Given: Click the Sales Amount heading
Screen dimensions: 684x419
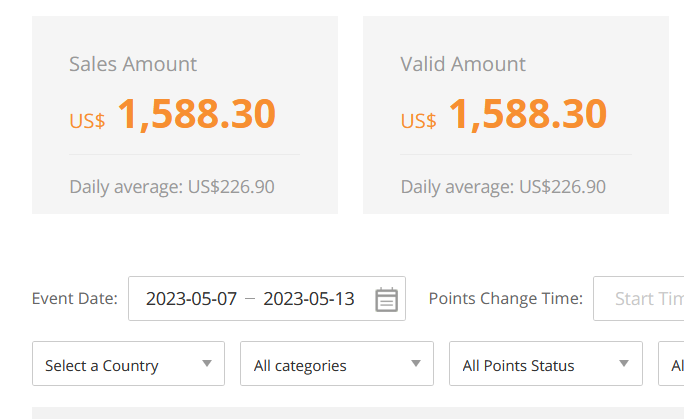Looking at the screenshot, I should pos(133,64).
